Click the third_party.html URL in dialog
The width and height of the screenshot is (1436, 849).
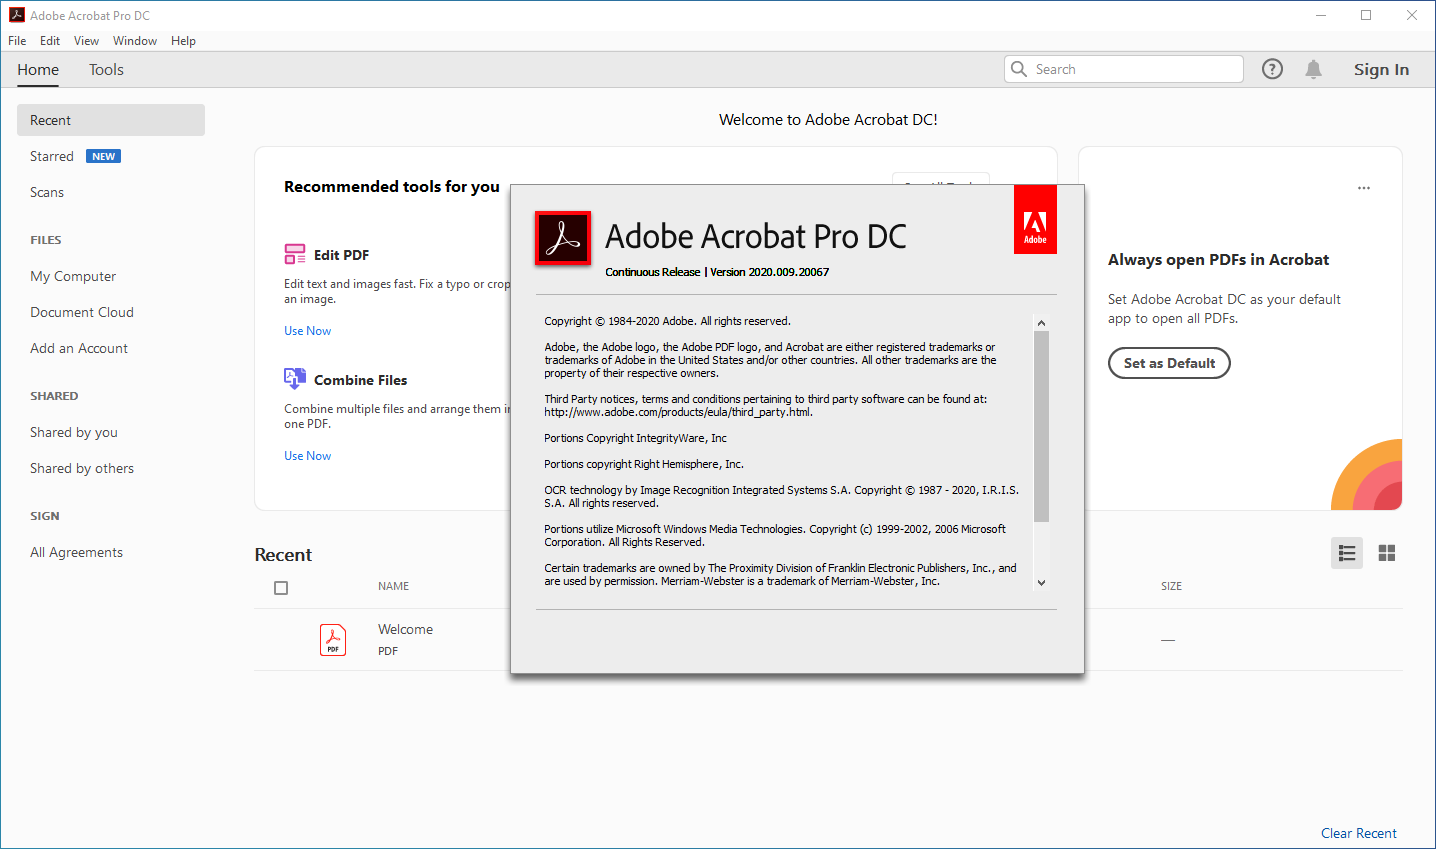(x=678, y=412)
